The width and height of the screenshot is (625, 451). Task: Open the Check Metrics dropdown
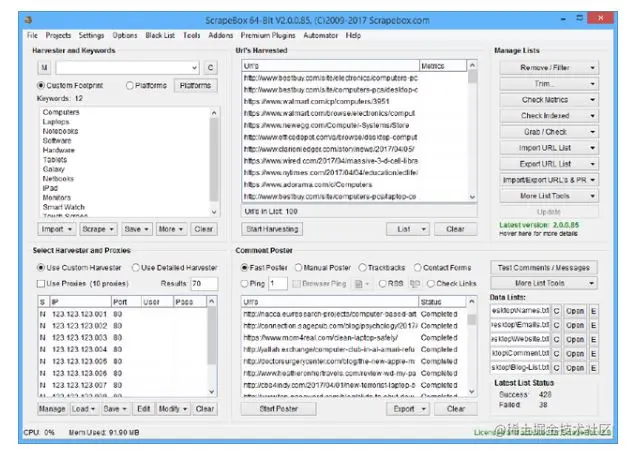[549, 100]
